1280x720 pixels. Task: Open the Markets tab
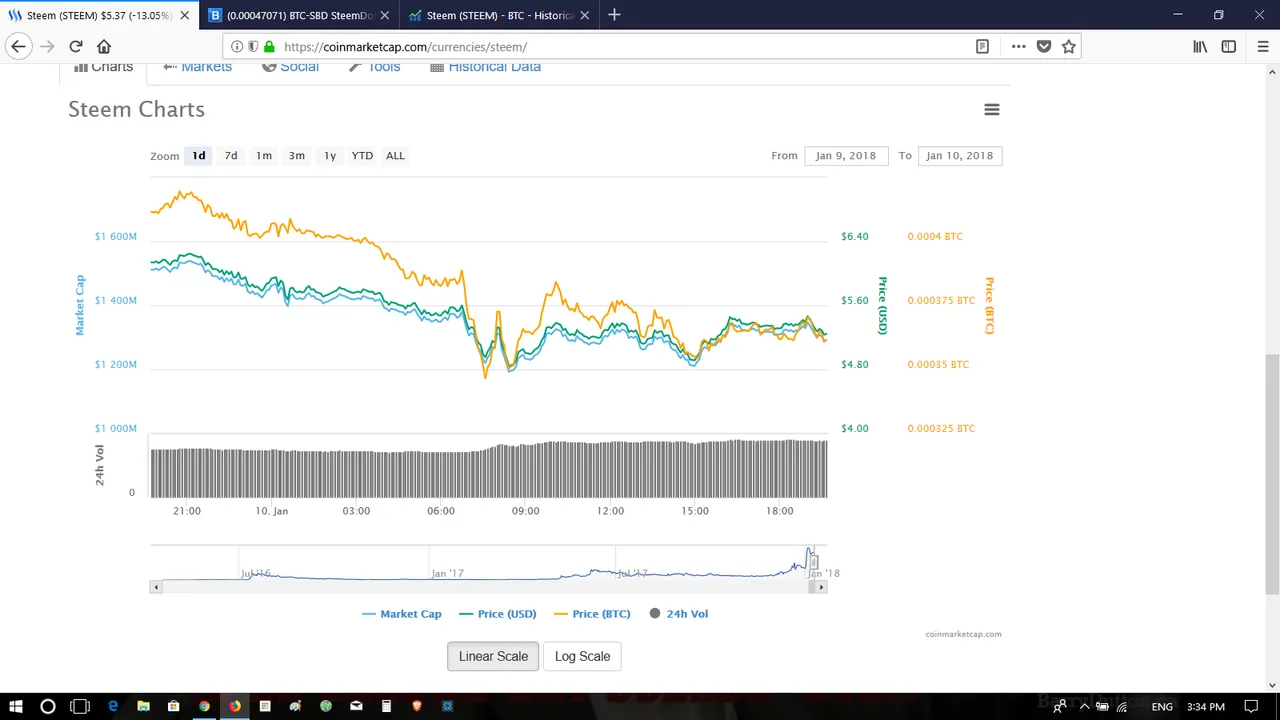coord(197,67)
